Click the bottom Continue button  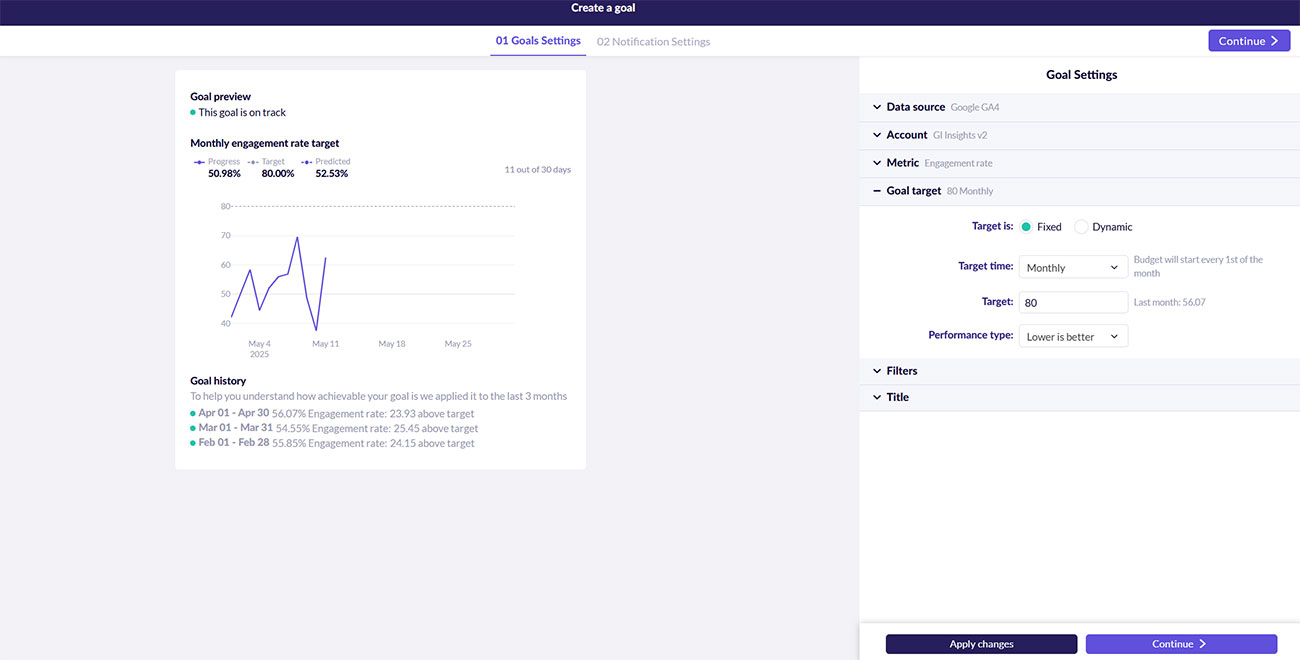tap(1181, 644)
